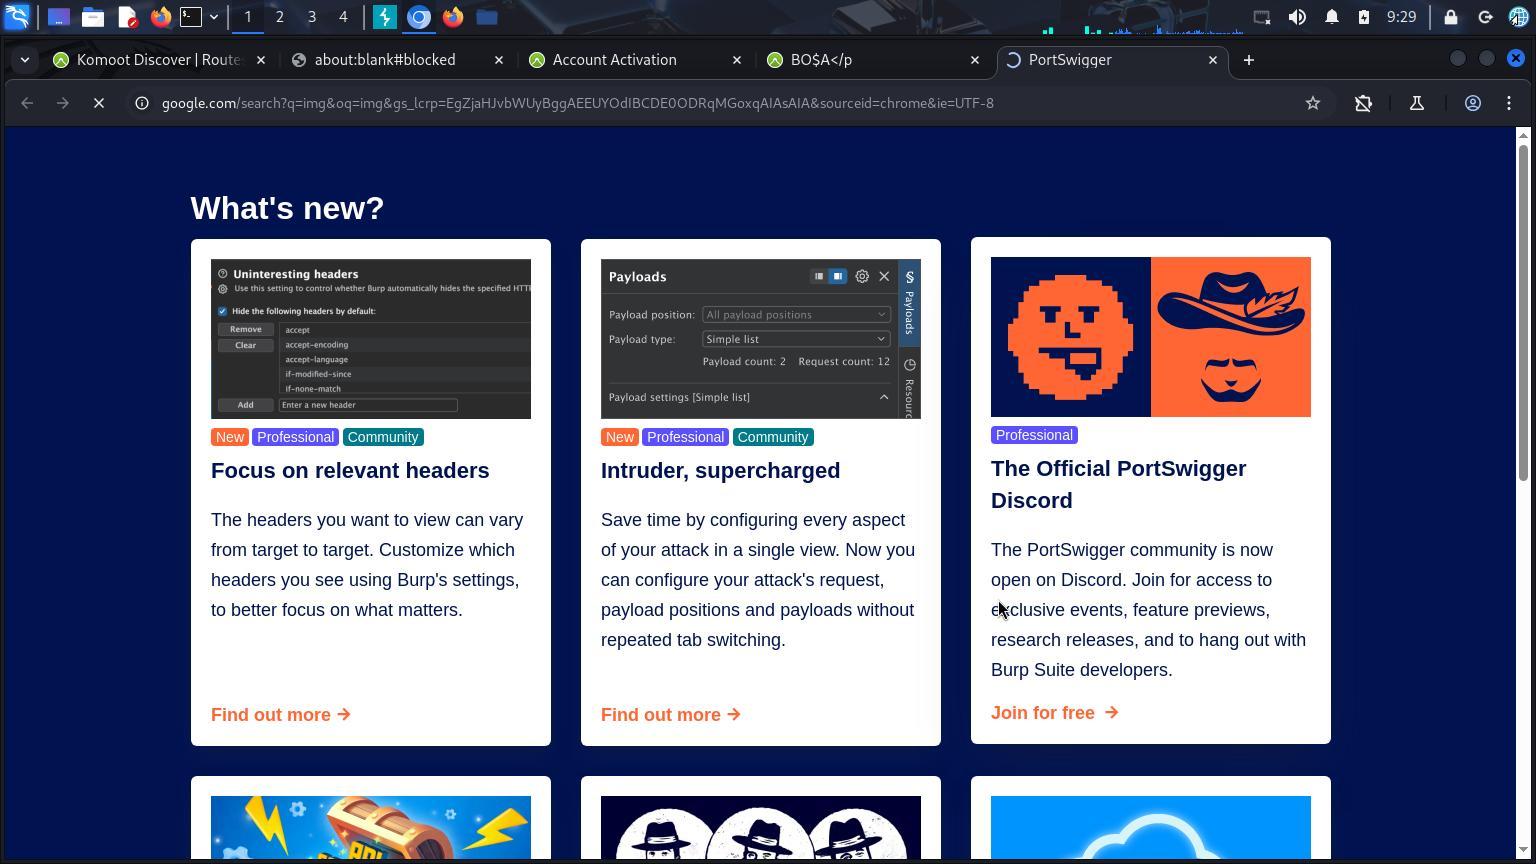The image size is (1536, 864).
Task: Click the battery power tray icon
Action: pos(1364,17)
